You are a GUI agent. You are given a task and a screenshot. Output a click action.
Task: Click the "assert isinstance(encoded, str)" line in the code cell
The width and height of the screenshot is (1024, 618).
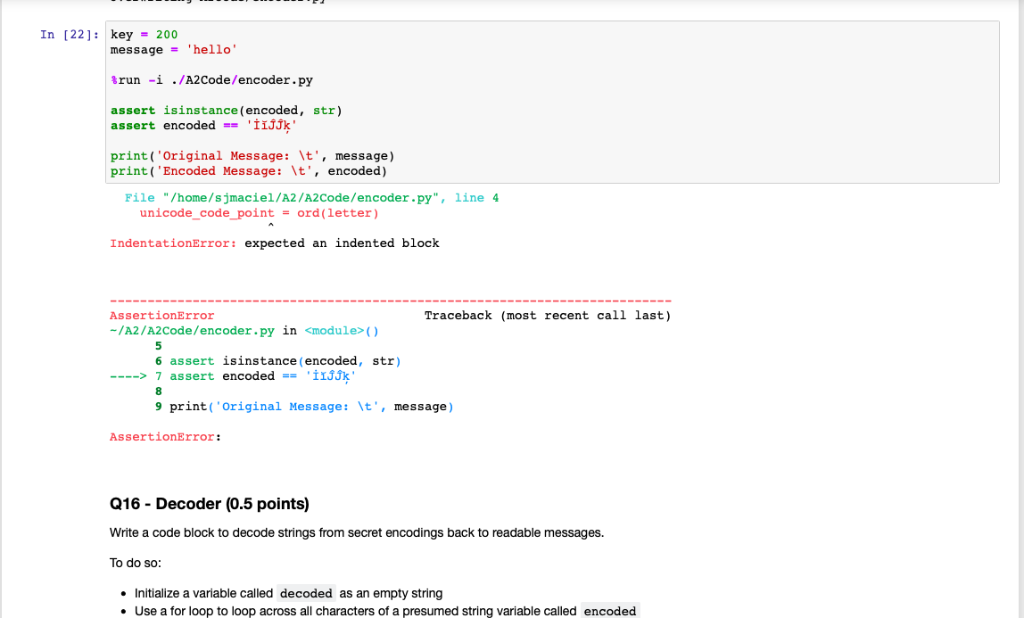(x=226, y=110)
